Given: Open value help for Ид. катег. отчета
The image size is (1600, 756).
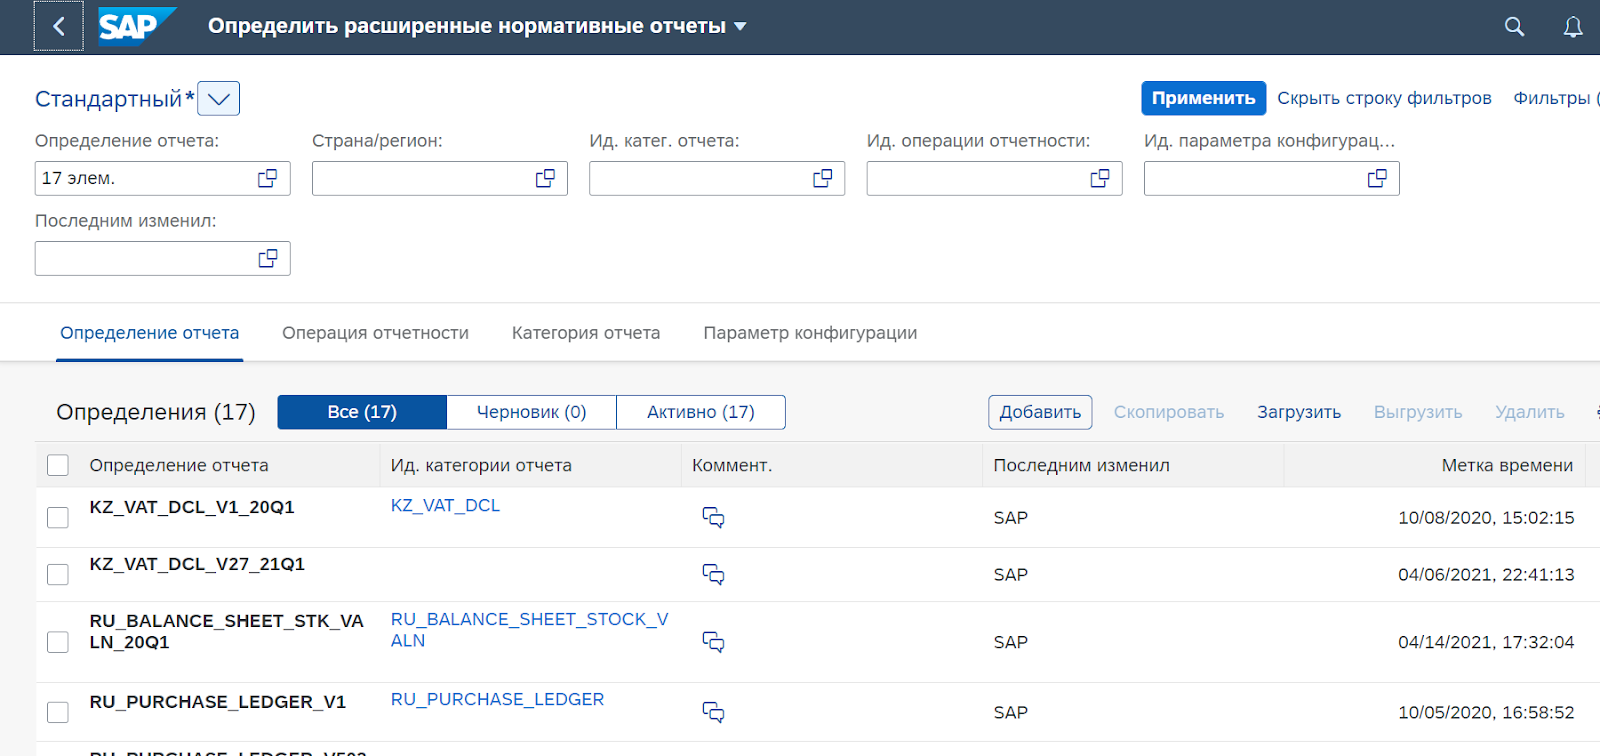Looking at the screenshot, I should 822,178.
